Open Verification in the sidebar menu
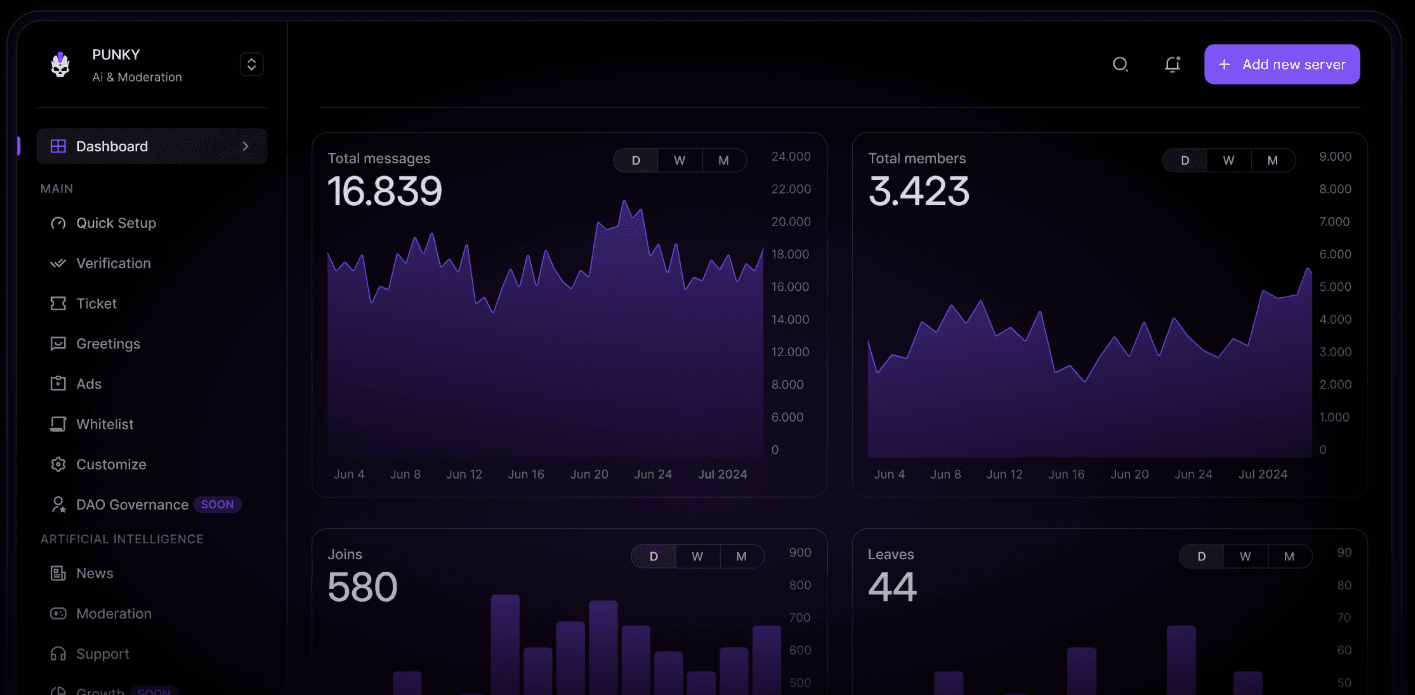 point(113,263)
